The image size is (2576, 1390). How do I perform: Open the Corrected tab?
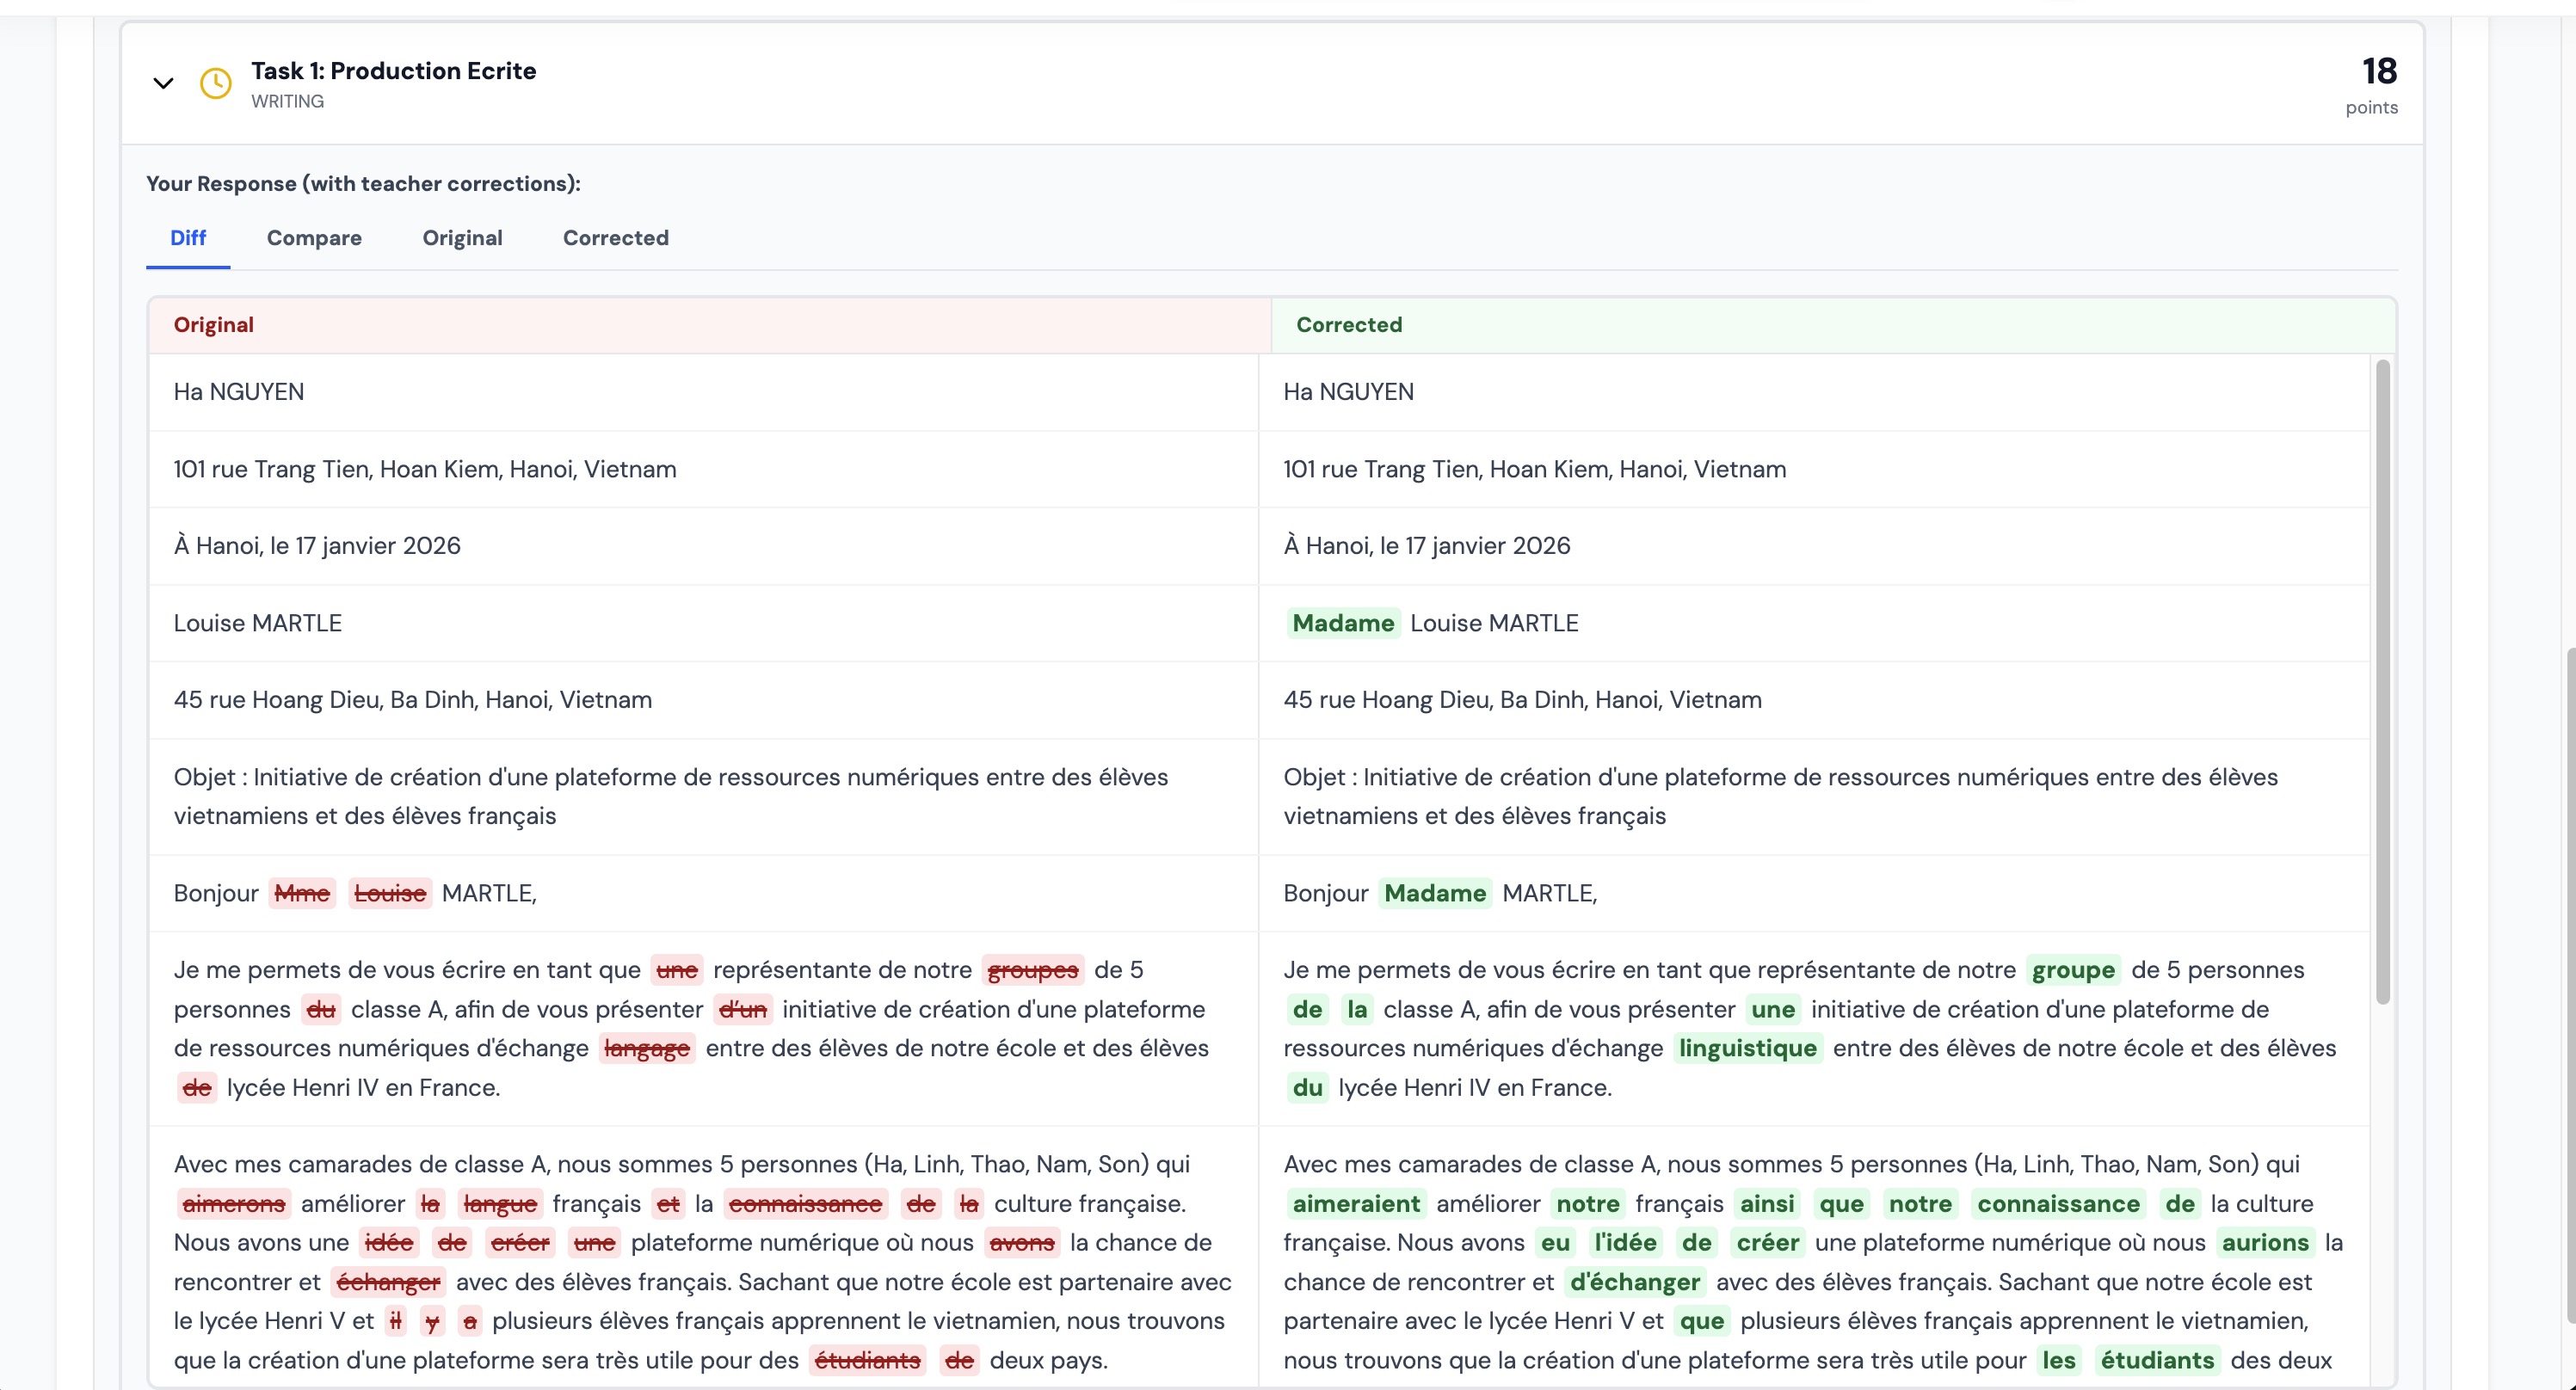(615, 238)
